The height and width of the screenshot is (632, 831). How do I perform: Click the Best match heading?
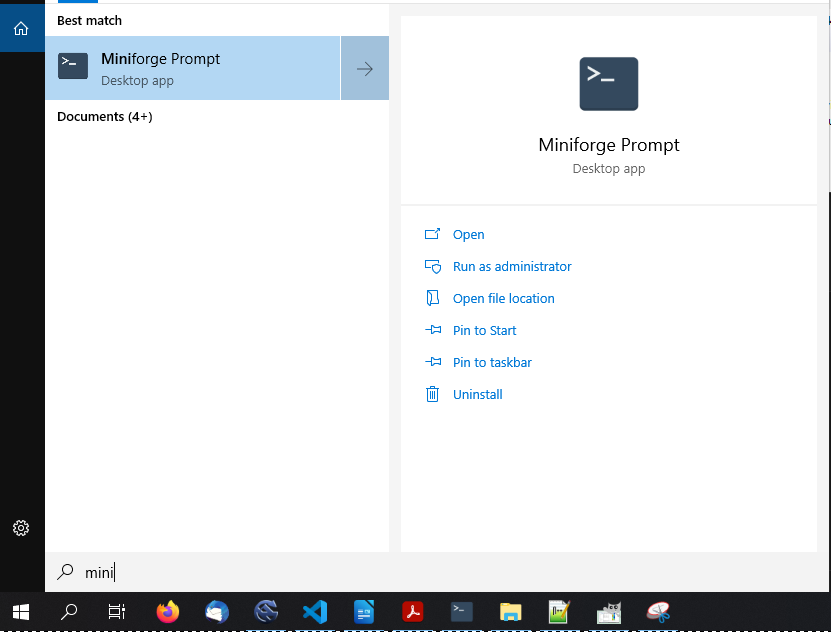point(90,21)
